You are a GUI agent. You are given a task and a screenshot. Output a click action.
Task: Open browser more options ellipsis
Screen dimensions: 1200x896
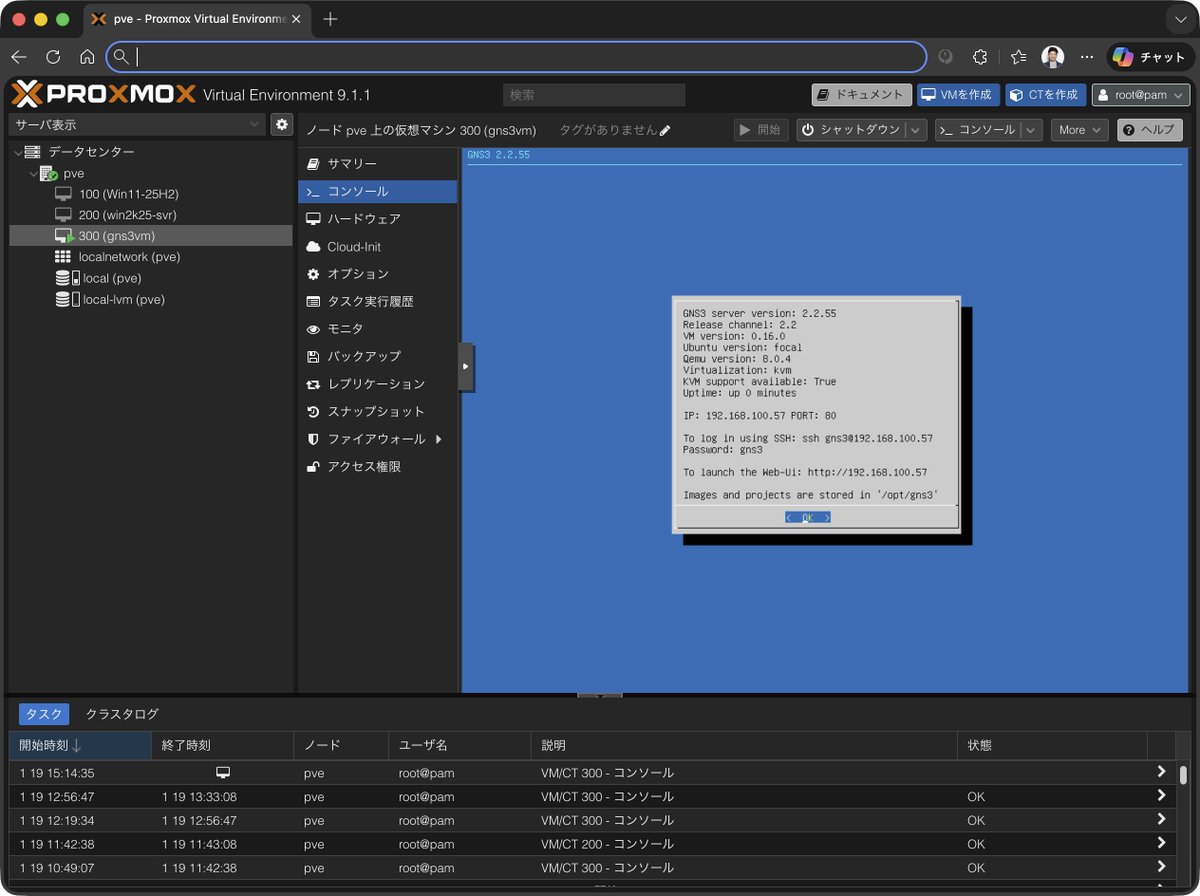tap(1087, 57)
